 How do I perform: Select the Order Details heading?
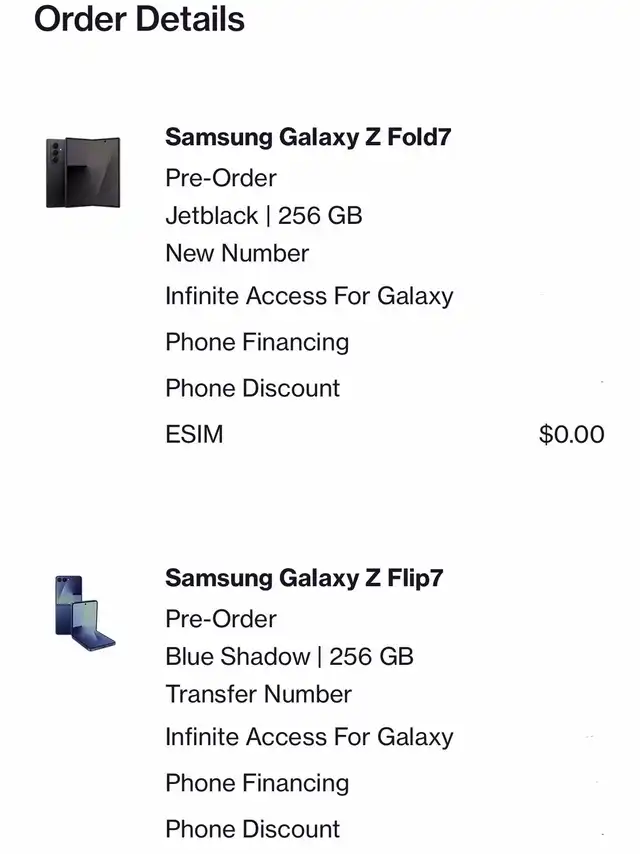[139, 19]
